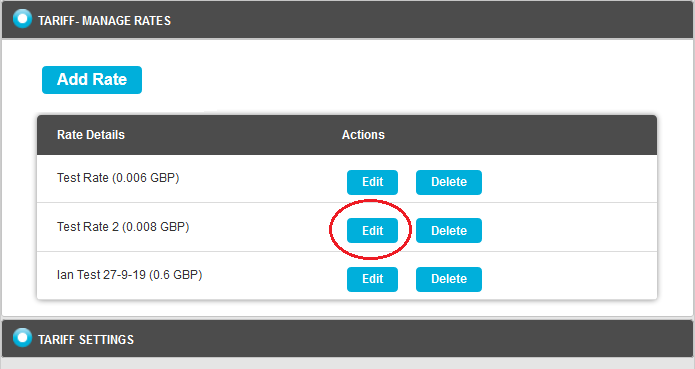Delete the Ian Test 27-9-19 rate
This screenshot has height=369, width=695.
[x=449, y=279]
